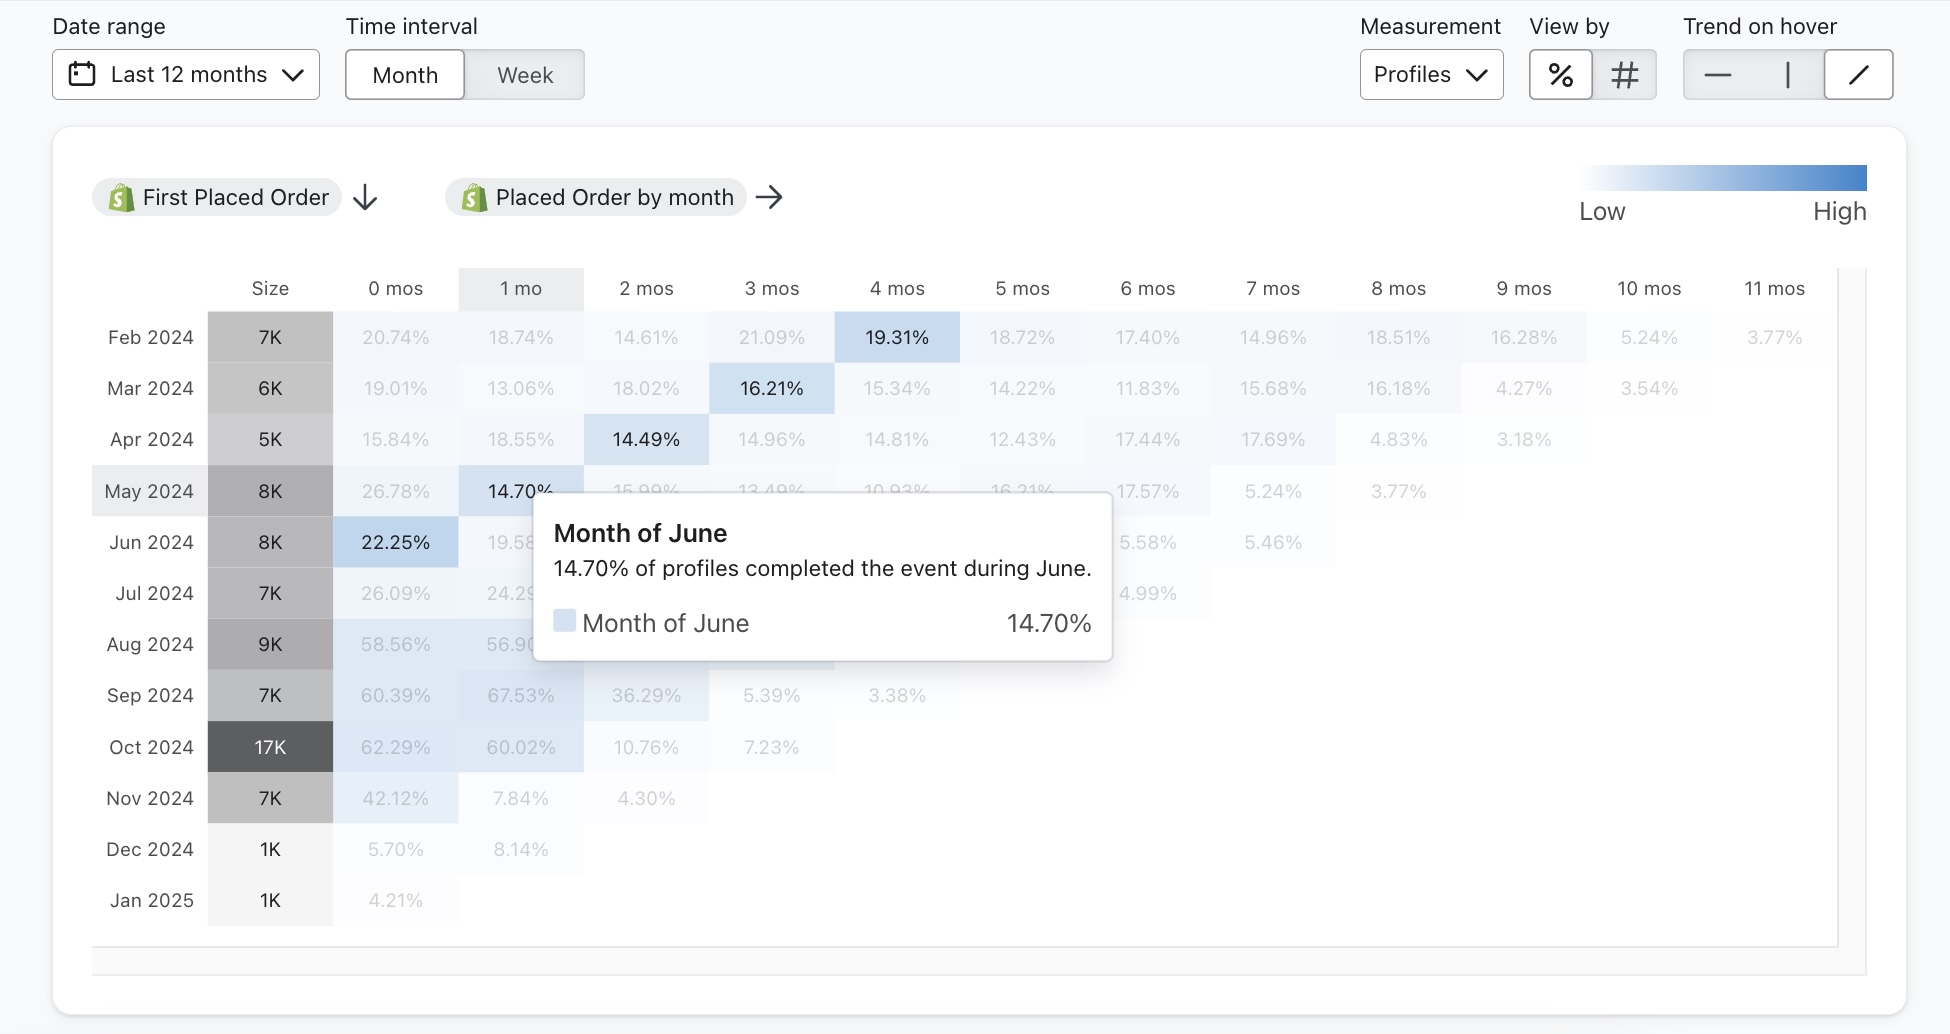Expand the Profiles measurement dropdown

coord(1431,75)
